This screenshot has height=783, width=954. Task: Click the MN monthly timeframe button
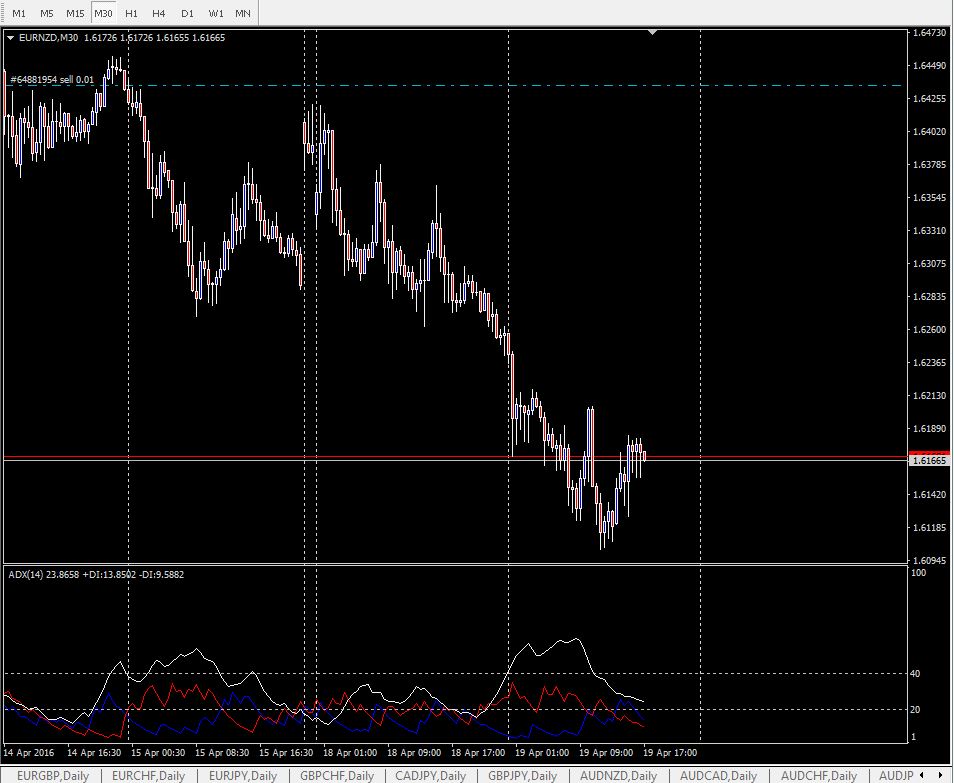[242, 14]
